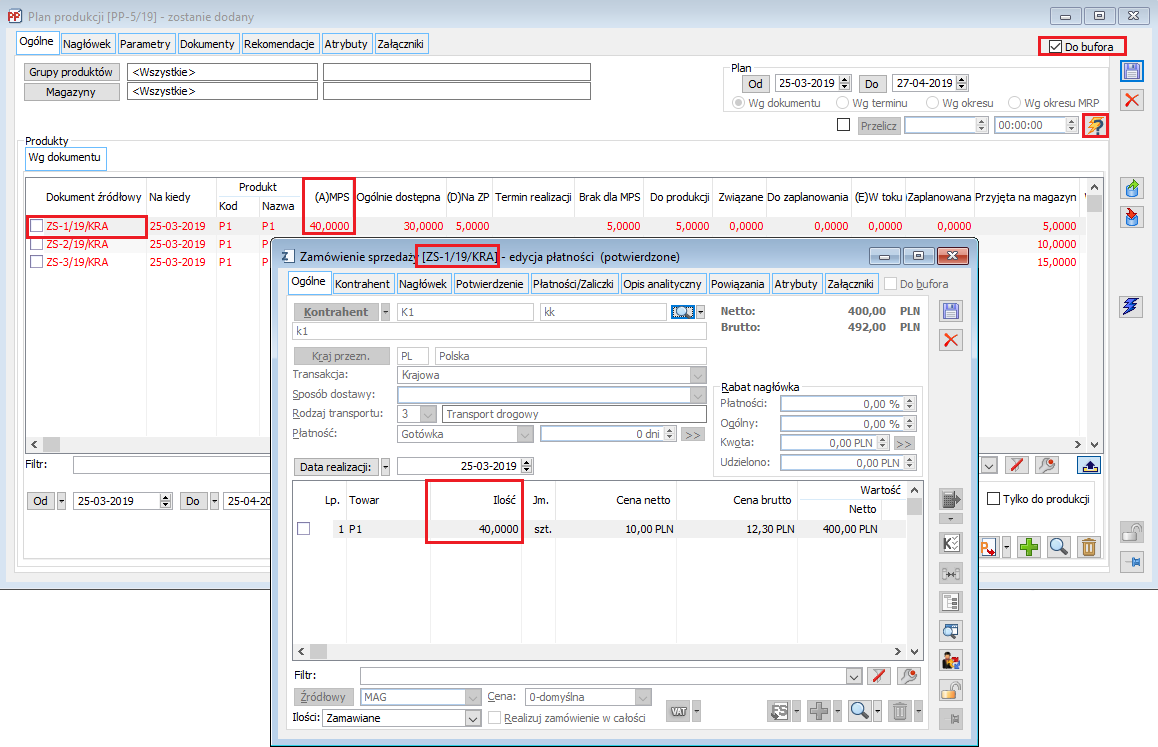The image size is (1158, 747).
Task: Click K checklist icon in order sidebar
Action: [x=950, y=543]
